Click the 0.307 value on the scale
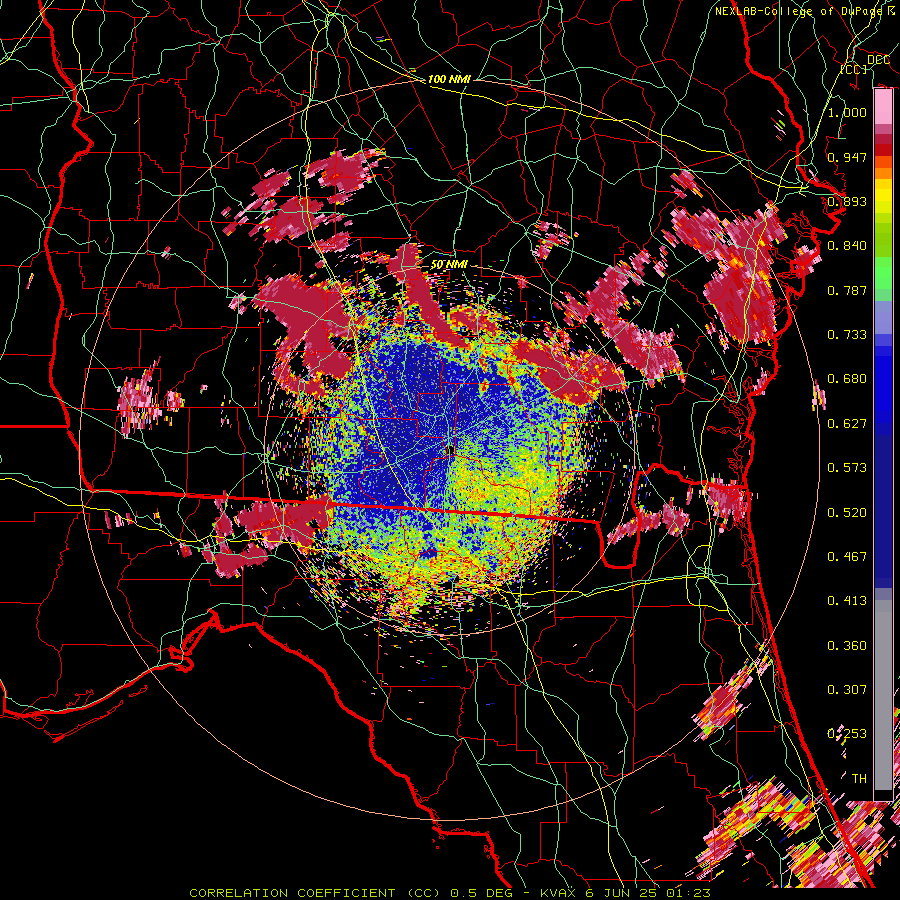Screen dimensions: 900x900 tap(847, 689)
